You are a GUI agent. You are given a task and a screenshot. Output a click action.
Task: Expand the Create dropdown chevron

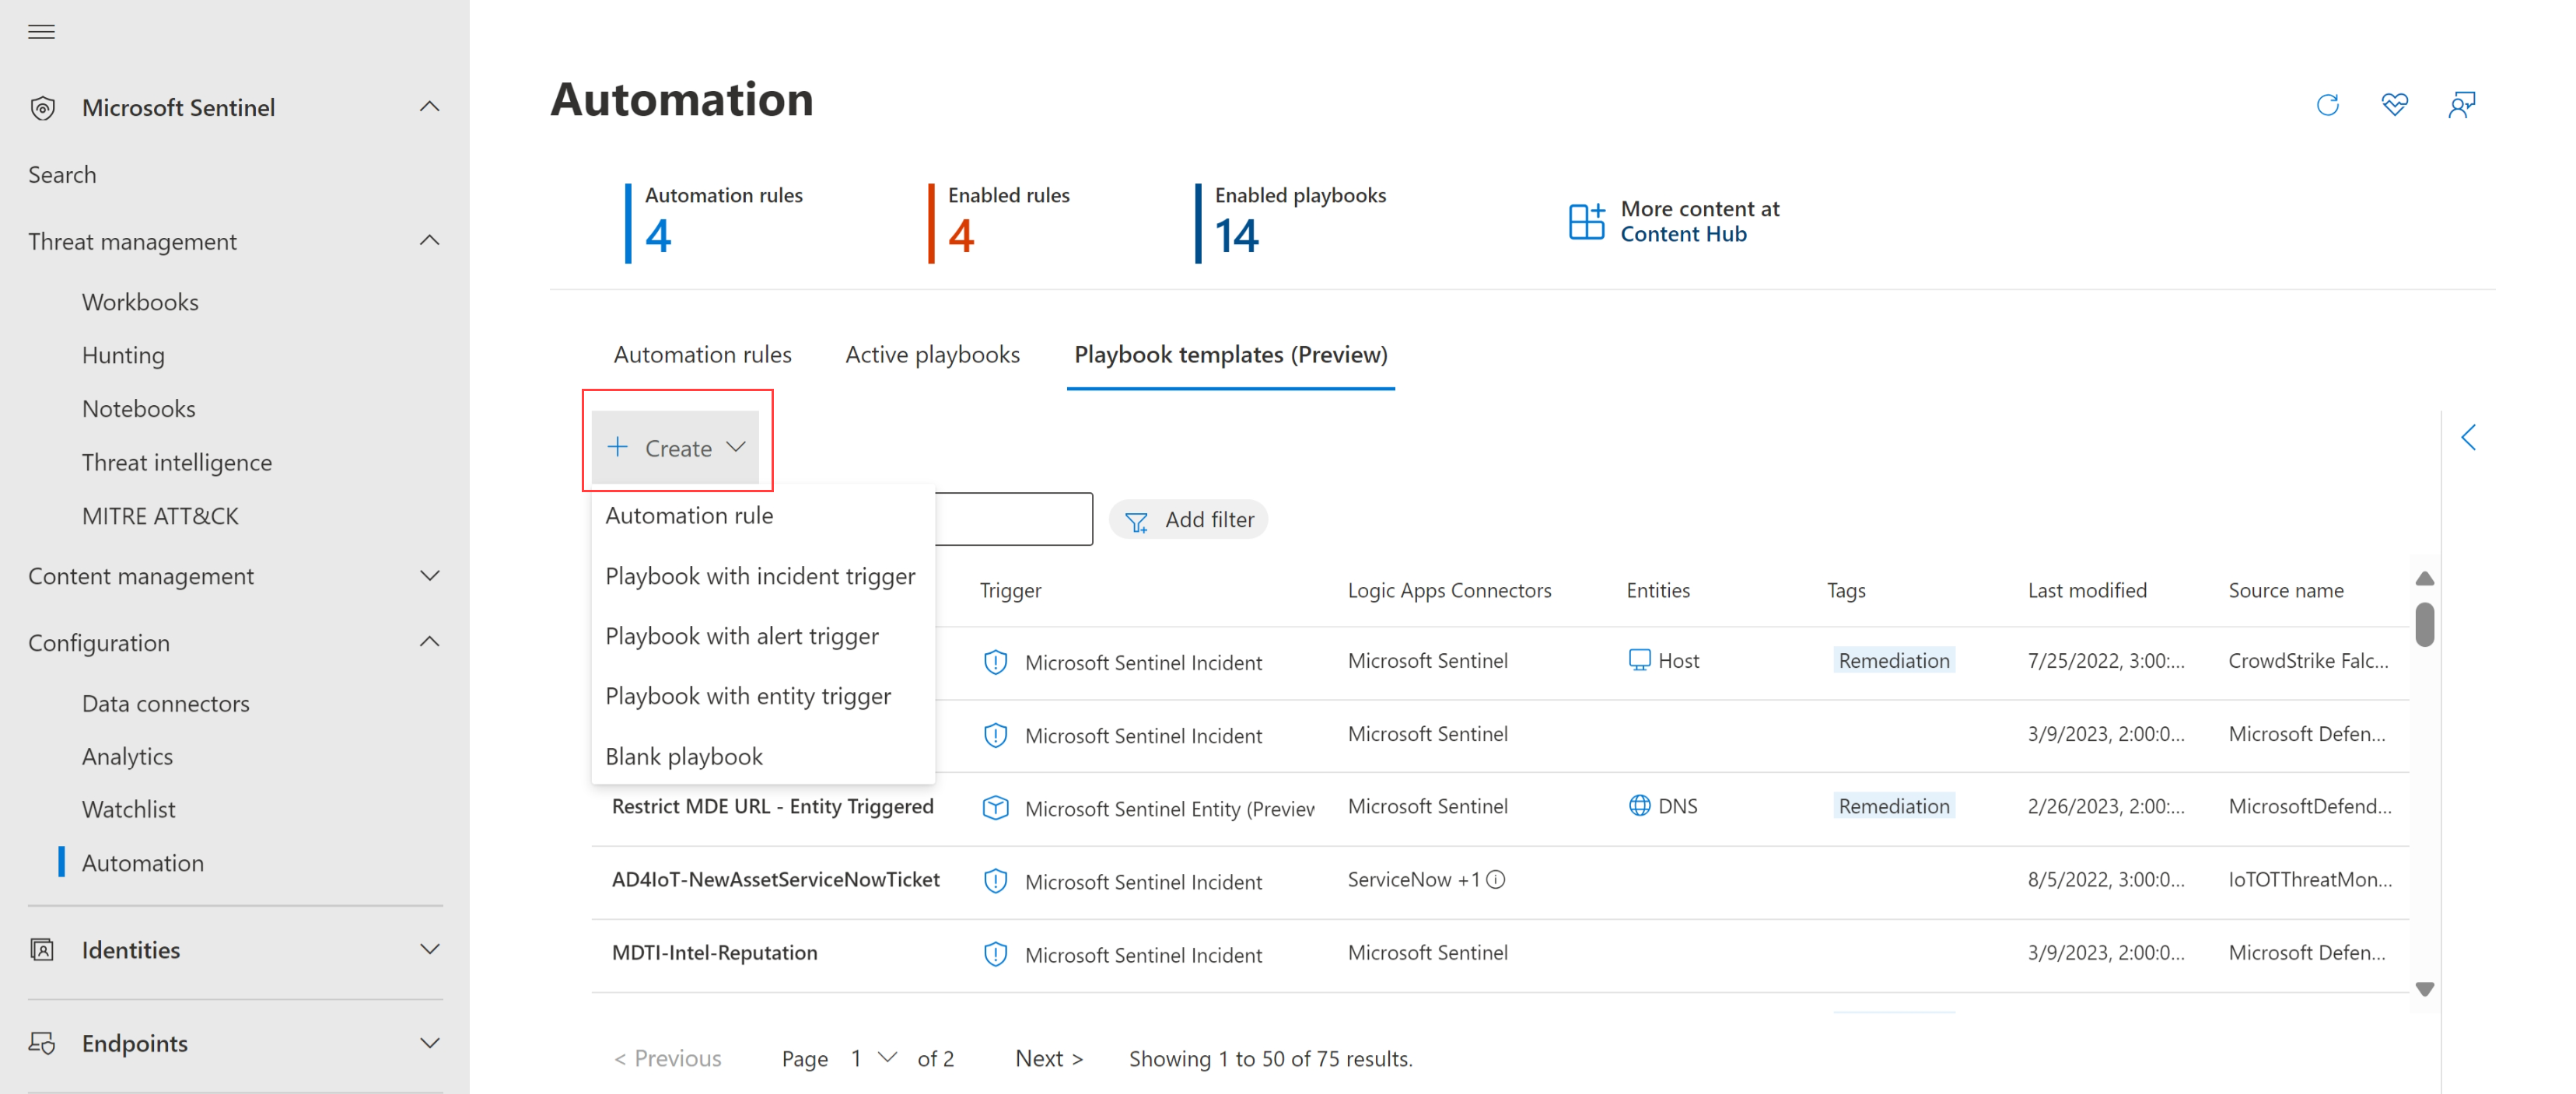point(737,447)
